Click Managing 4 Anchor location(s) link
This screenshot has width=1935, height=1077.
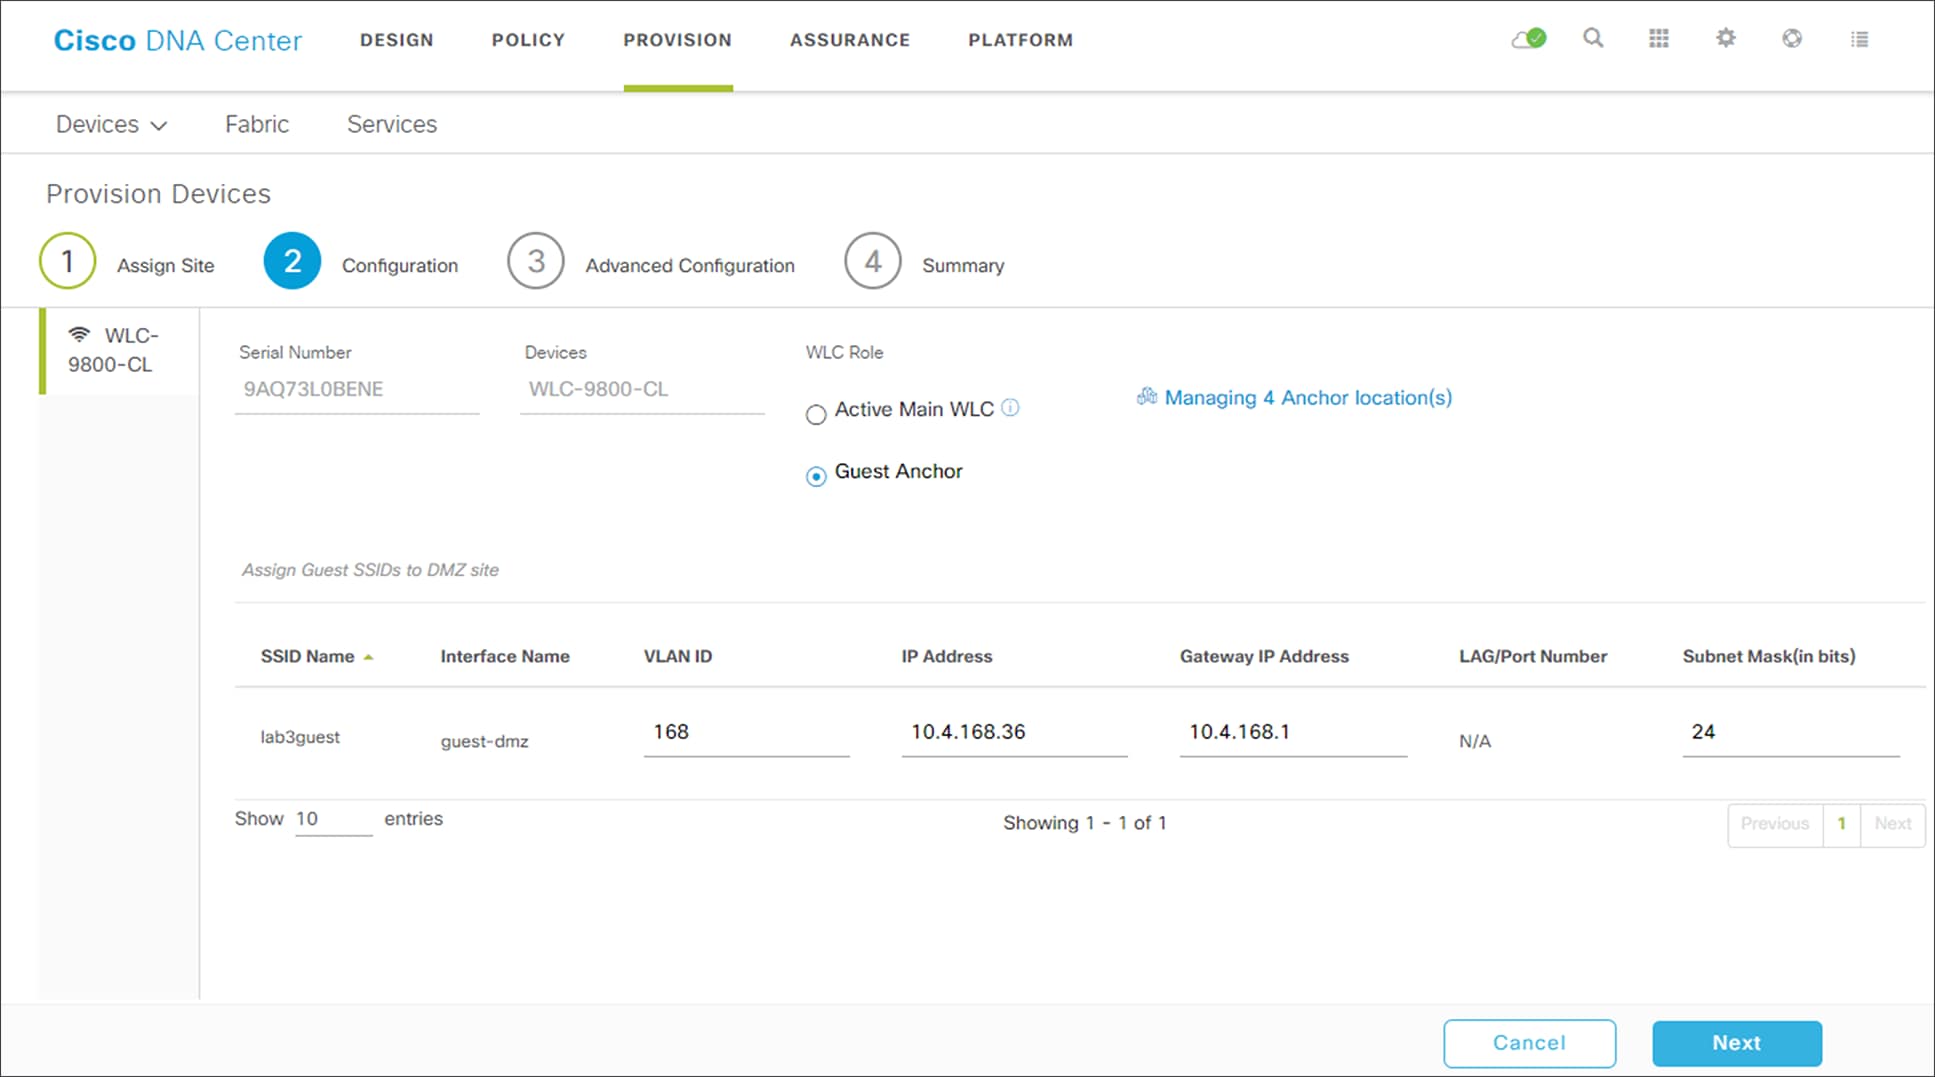point(1308,398)
